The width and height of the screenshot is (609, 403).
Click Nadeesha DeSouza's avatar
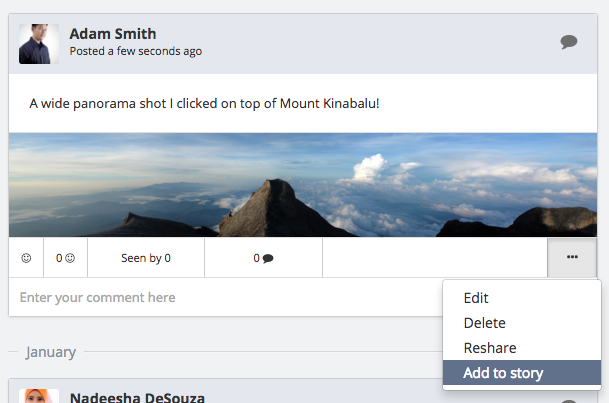pyautogui.click(x=39, y=396)
